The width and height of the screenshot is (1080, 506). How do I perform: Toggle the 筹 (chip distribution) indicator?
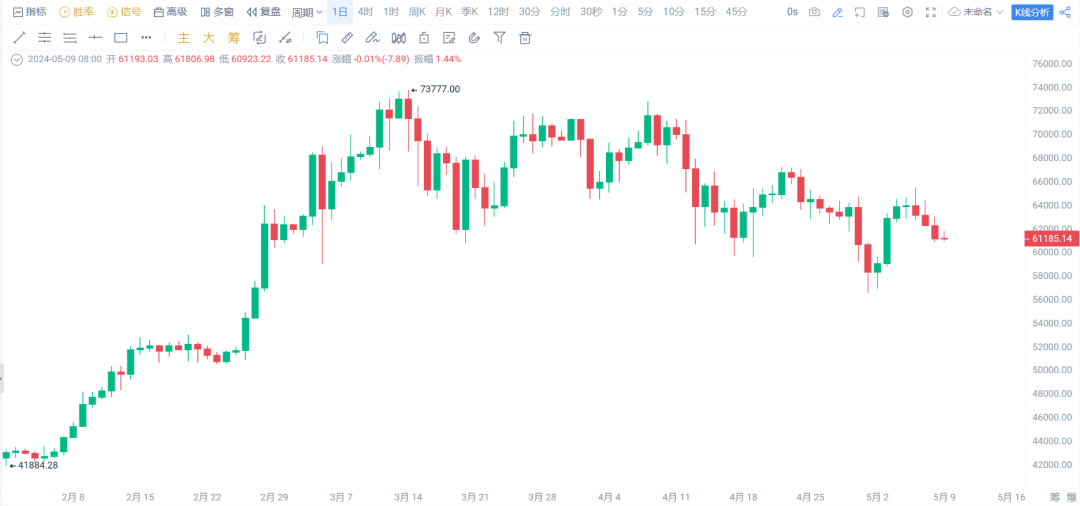pyautogui.click(x=233, y=38)
